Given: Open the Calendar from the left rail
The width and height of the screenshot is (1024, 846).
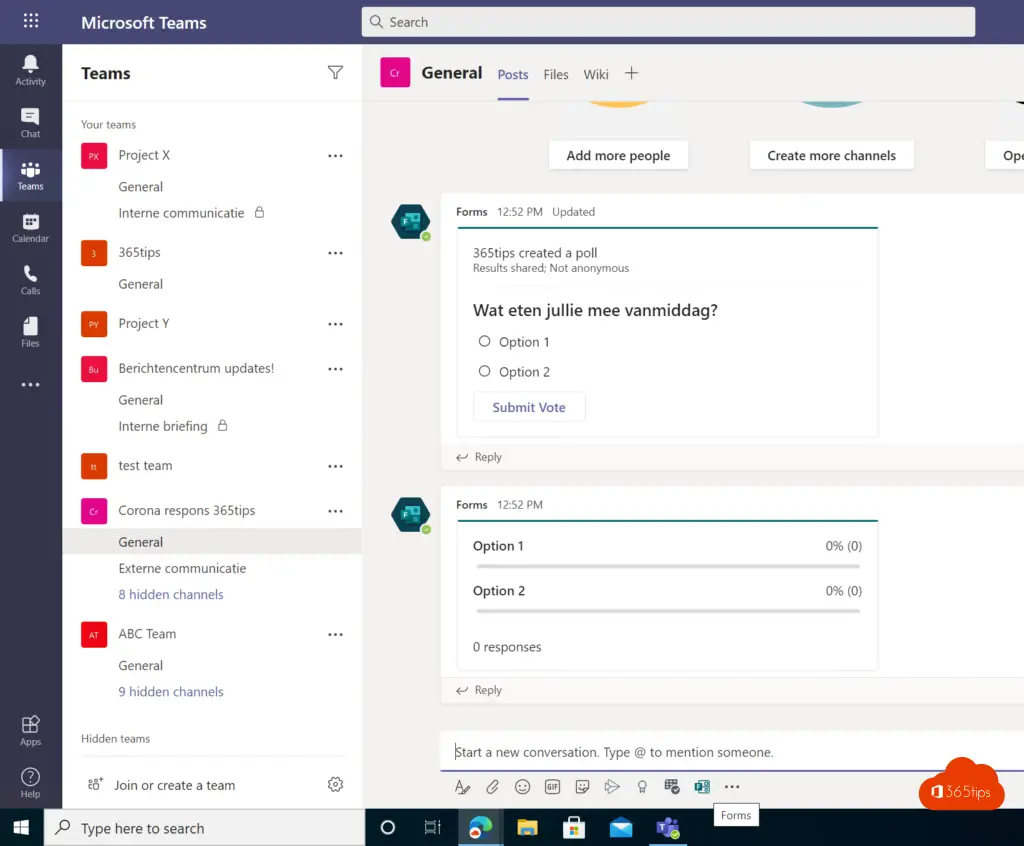Looking at the screenshot, I should coord(30,228).
